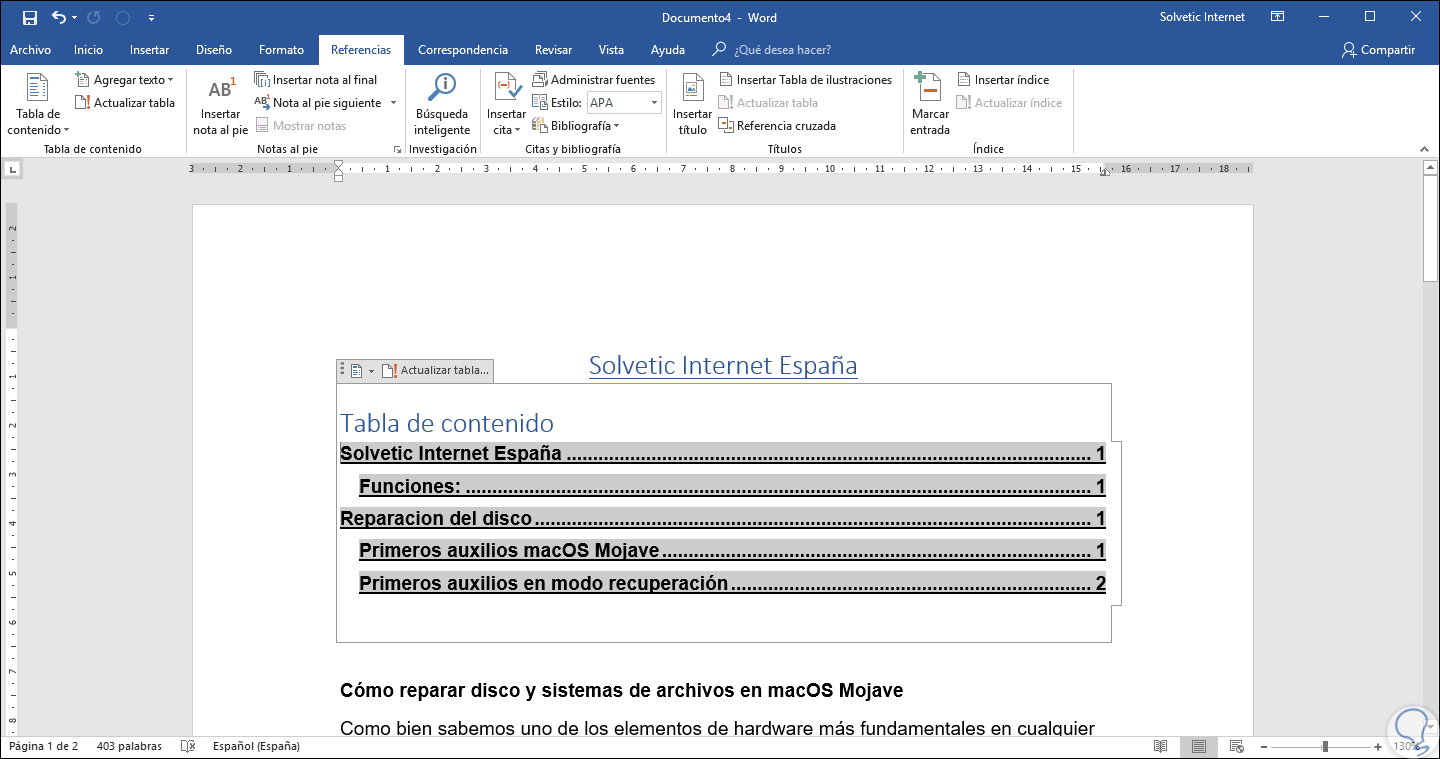Switch to Read Mode view
Viewport: 1440px width, 759px height.
tap(1161, 746)
